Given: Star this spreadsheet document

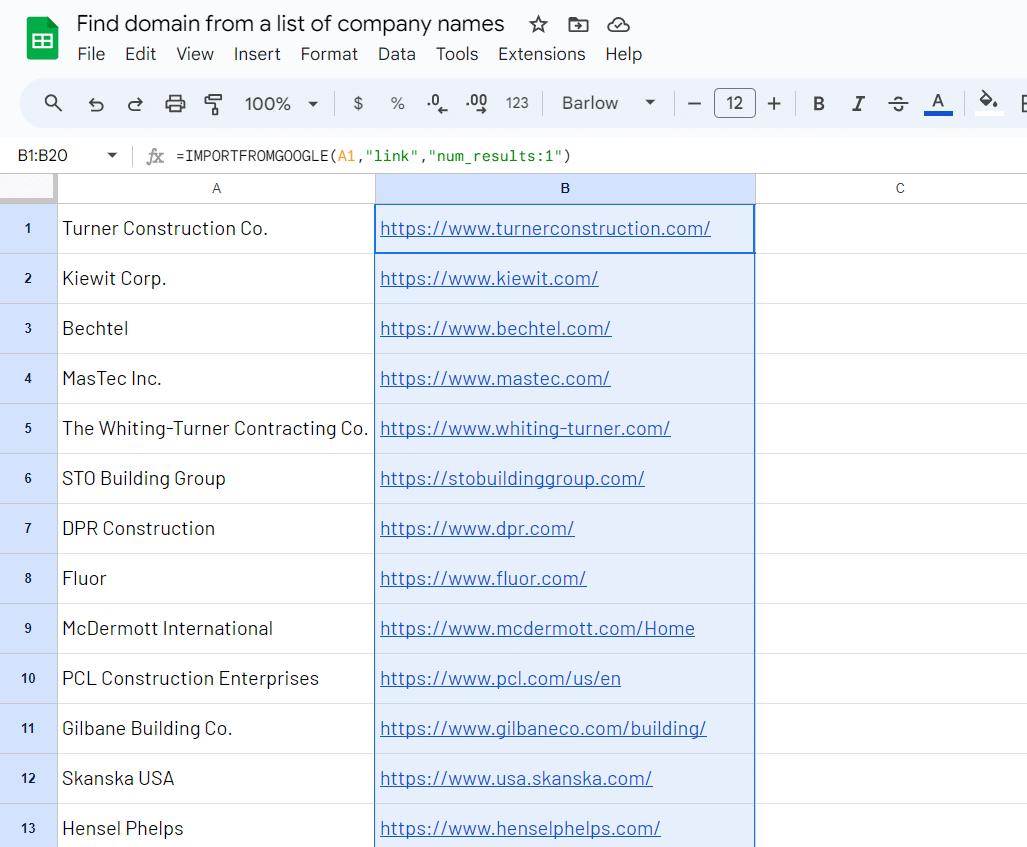Looking at the screenshot, I should (538, 25).
